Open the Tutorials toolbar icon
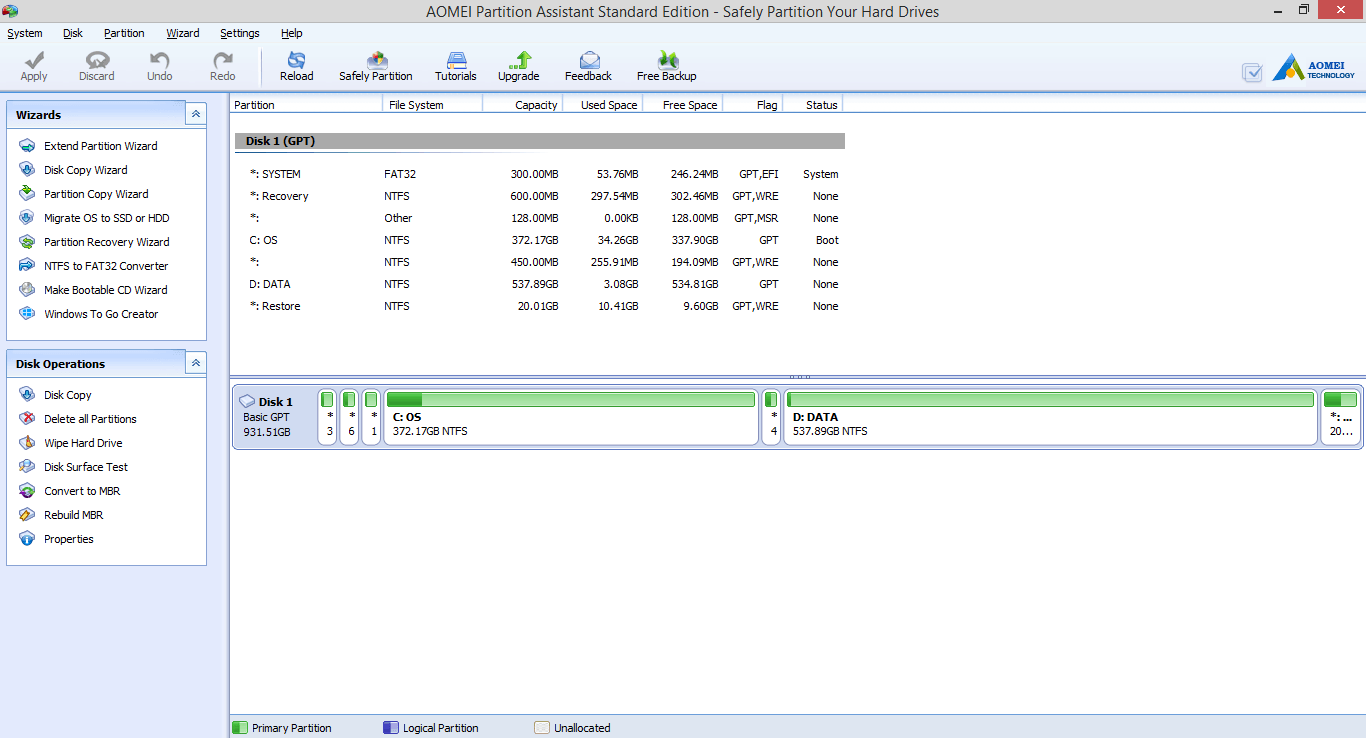The image size is (1366, 738). 456,61
